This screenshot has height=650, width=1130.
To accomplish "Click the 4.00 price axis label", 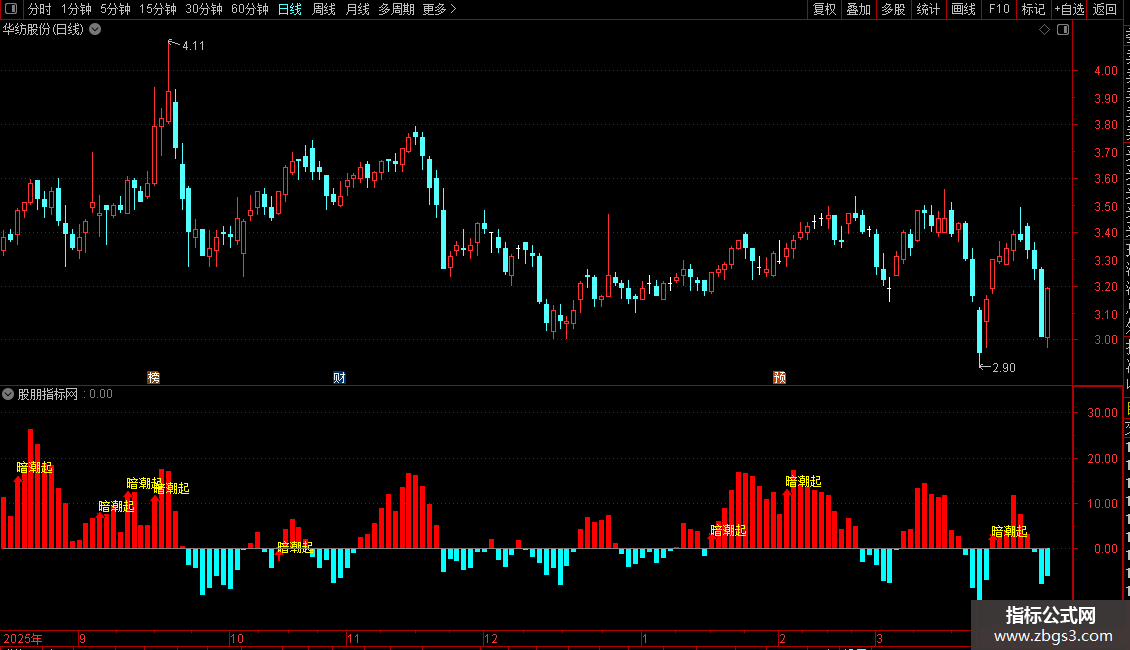I will (x=1105, y=71).
